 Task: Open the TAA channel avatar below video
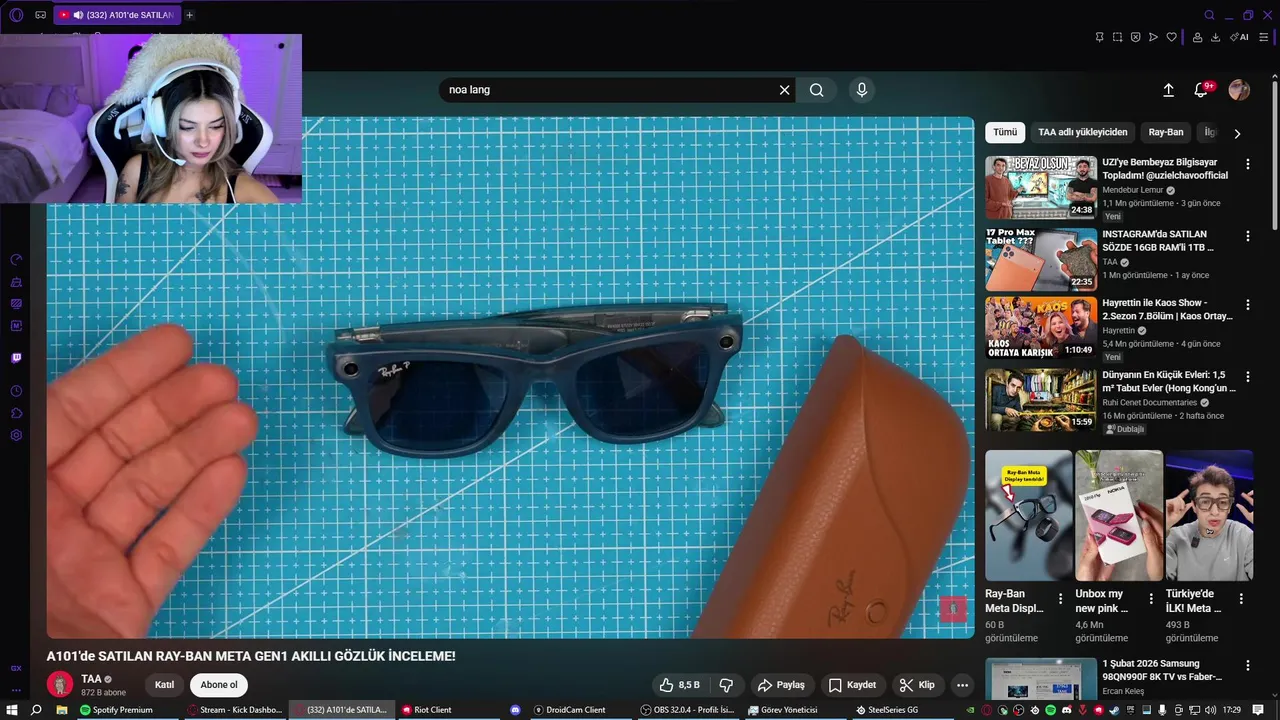click(x=60, y=685)
